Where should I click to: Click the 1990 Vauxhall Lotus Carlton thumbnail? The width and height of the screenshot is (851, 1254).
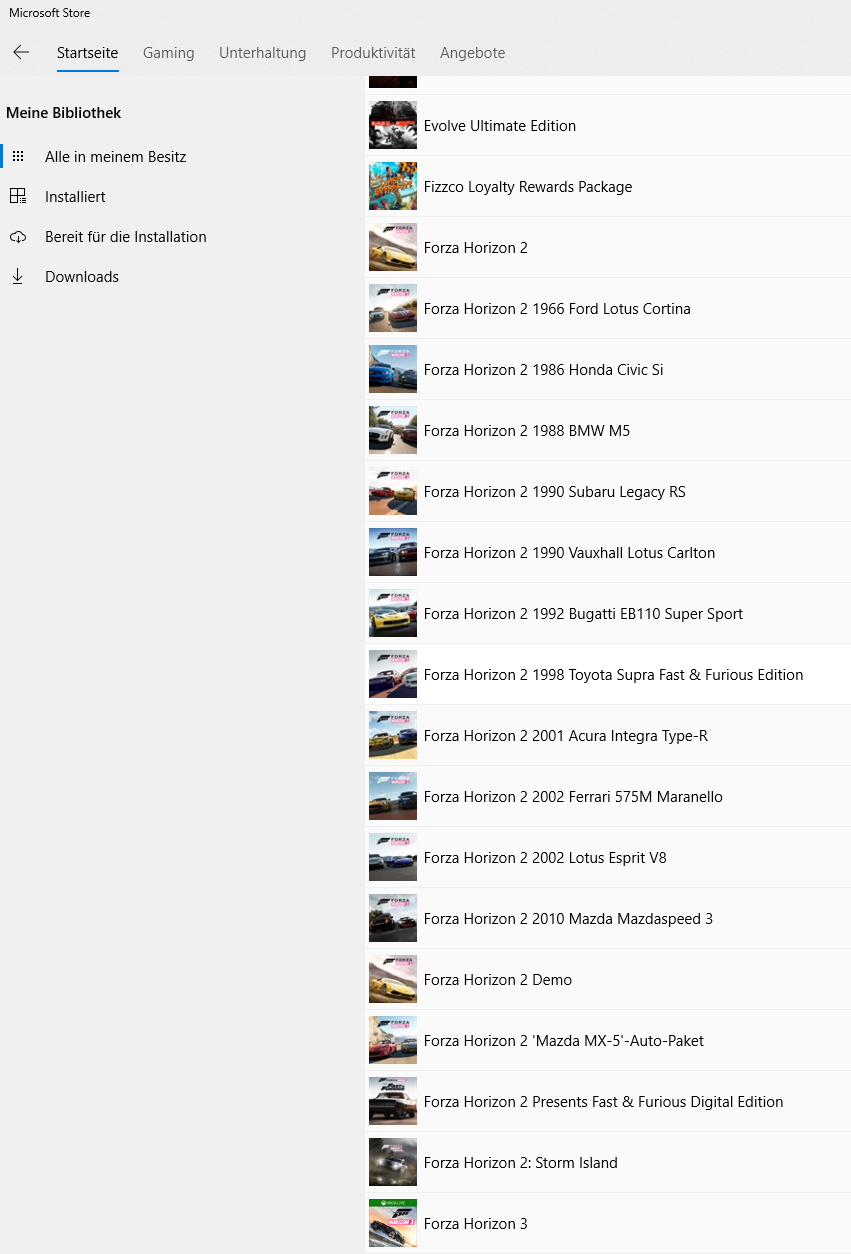tap(393, 552)
